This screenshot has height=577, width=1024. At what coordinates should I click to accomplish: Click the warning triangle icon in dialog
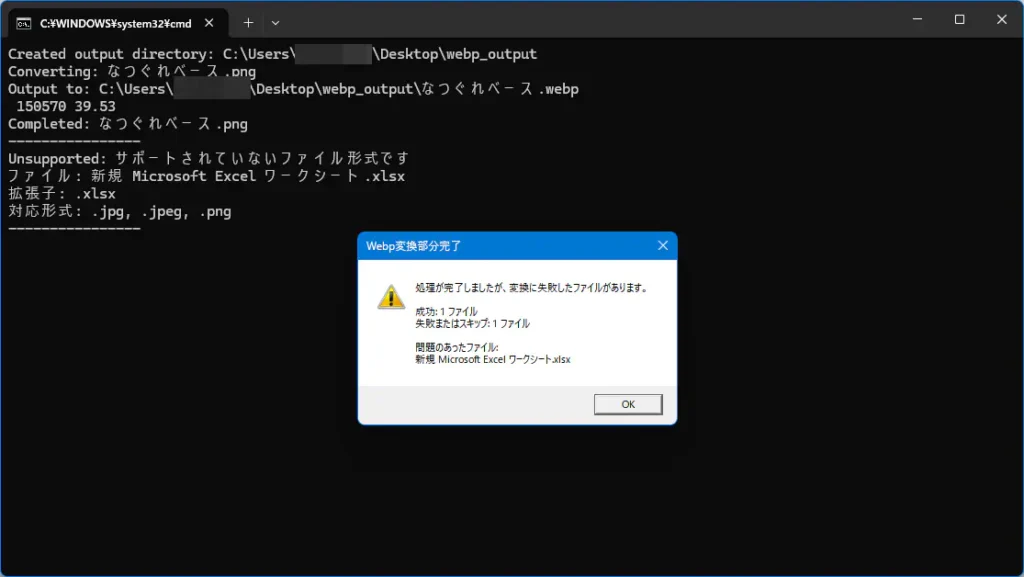(391, 297)
